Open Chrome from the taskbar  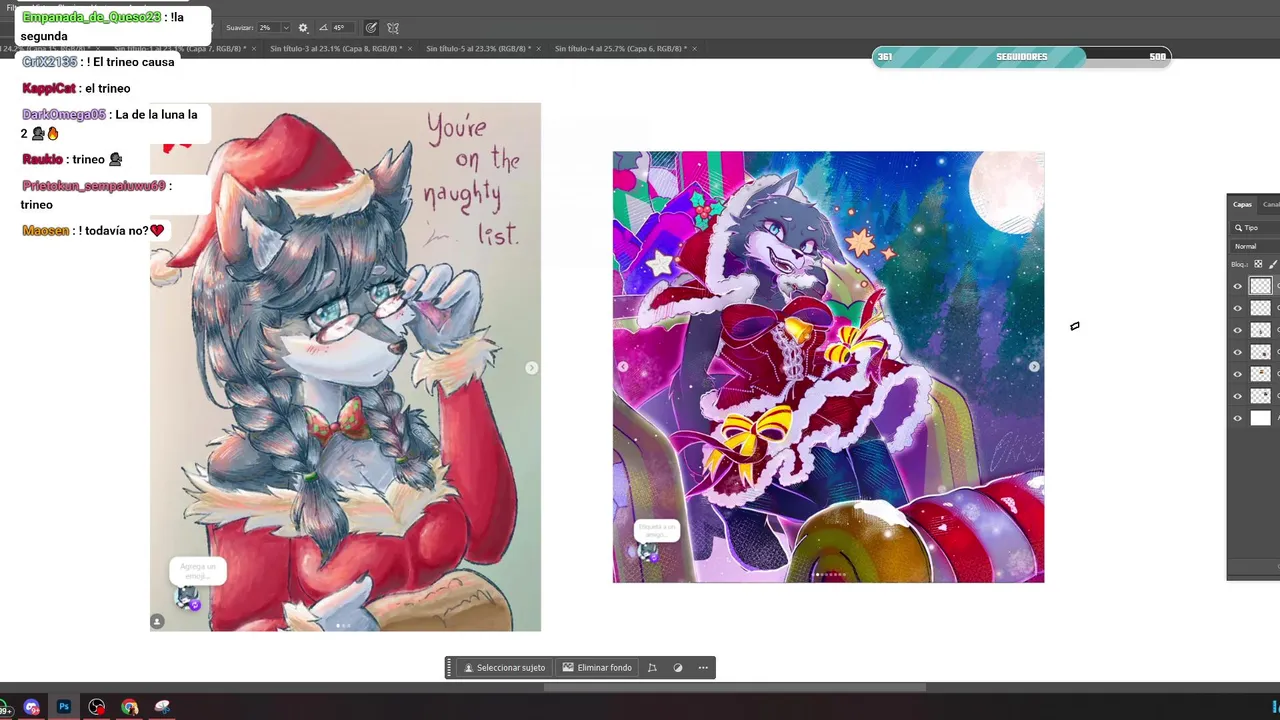pos(130,707)
